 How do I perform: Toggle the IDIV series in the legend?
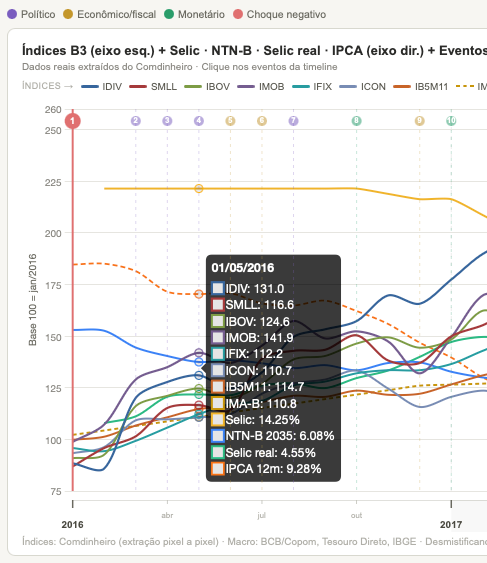(102, 87)
